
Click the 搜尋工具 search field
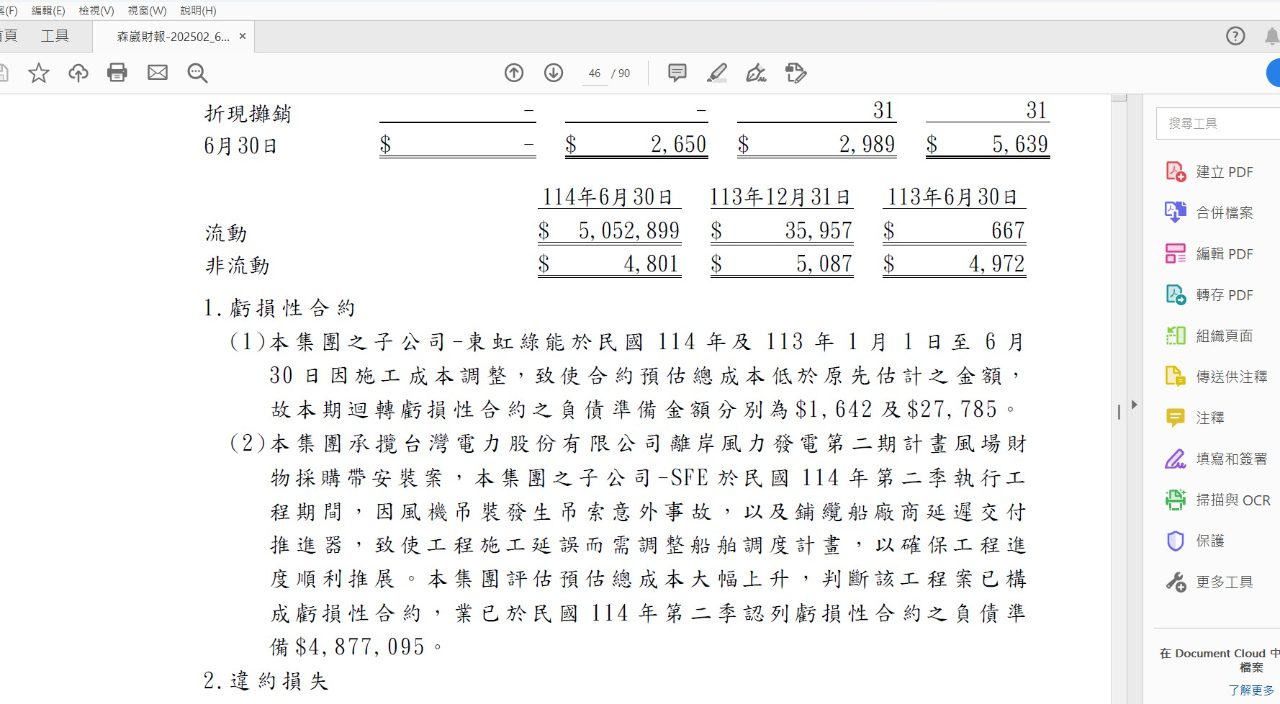pyautogui.click(x=1219, y=123)
